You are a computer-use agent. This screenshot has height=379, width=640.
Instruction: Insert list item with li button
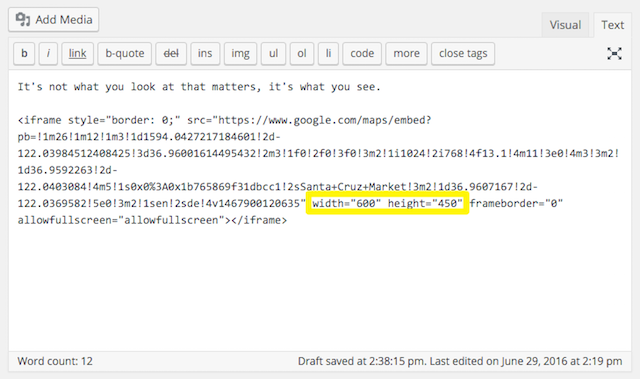point(328,53)
